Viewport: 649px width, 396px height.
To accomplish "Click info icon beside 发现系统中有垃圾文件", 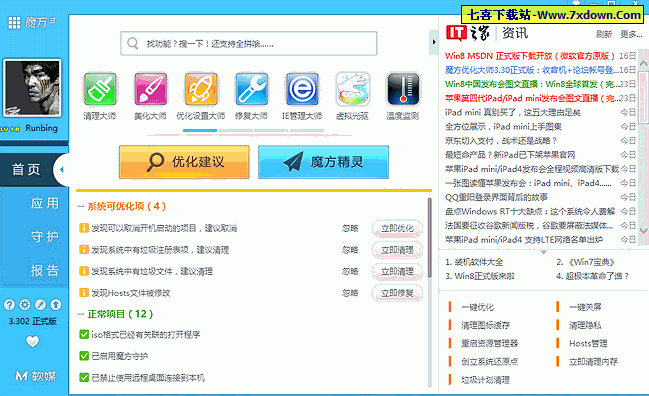I will [84, 271].
